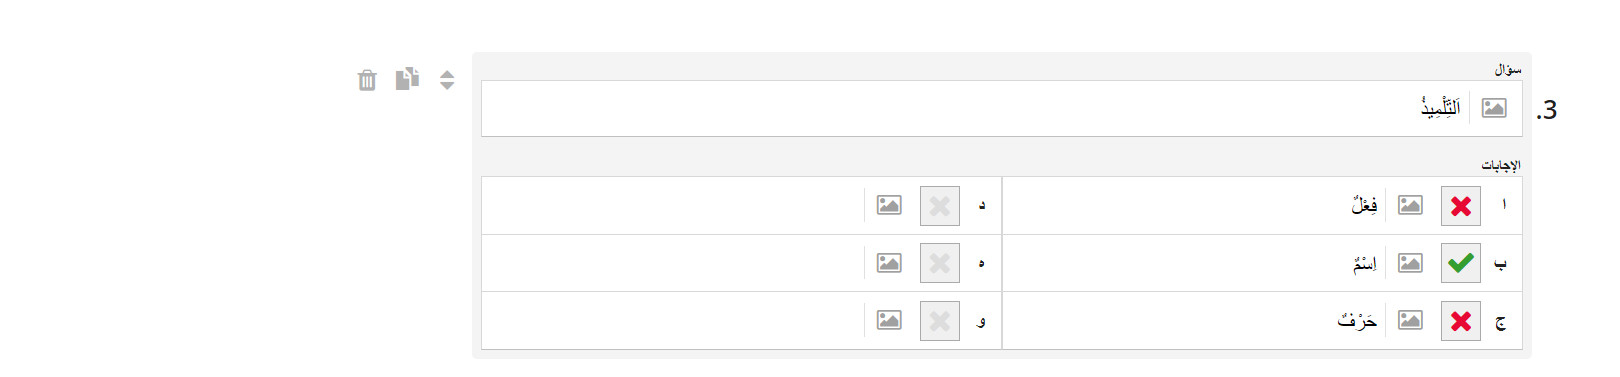This screenshot has width=1620, height=377.
Task: Toggle the disabled X for answer و
Action: (x=940, y=321)
